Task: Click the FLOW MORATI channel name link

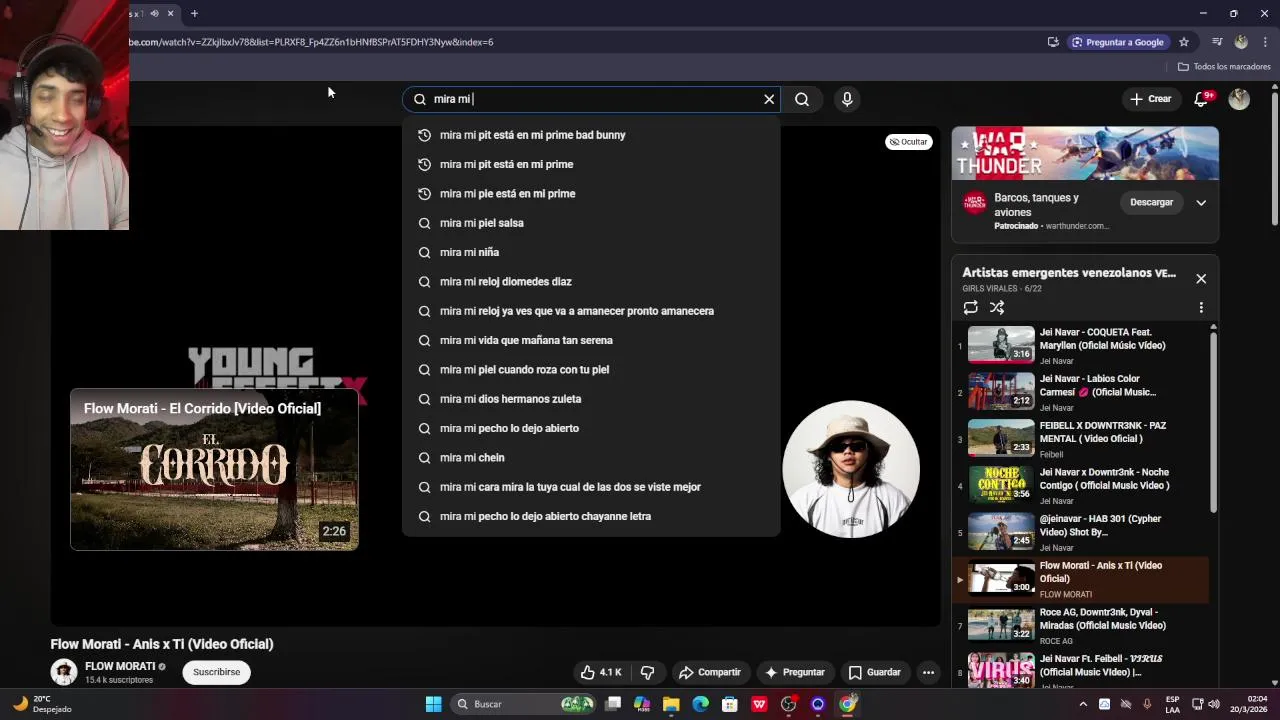Action: tap(120, 666)
